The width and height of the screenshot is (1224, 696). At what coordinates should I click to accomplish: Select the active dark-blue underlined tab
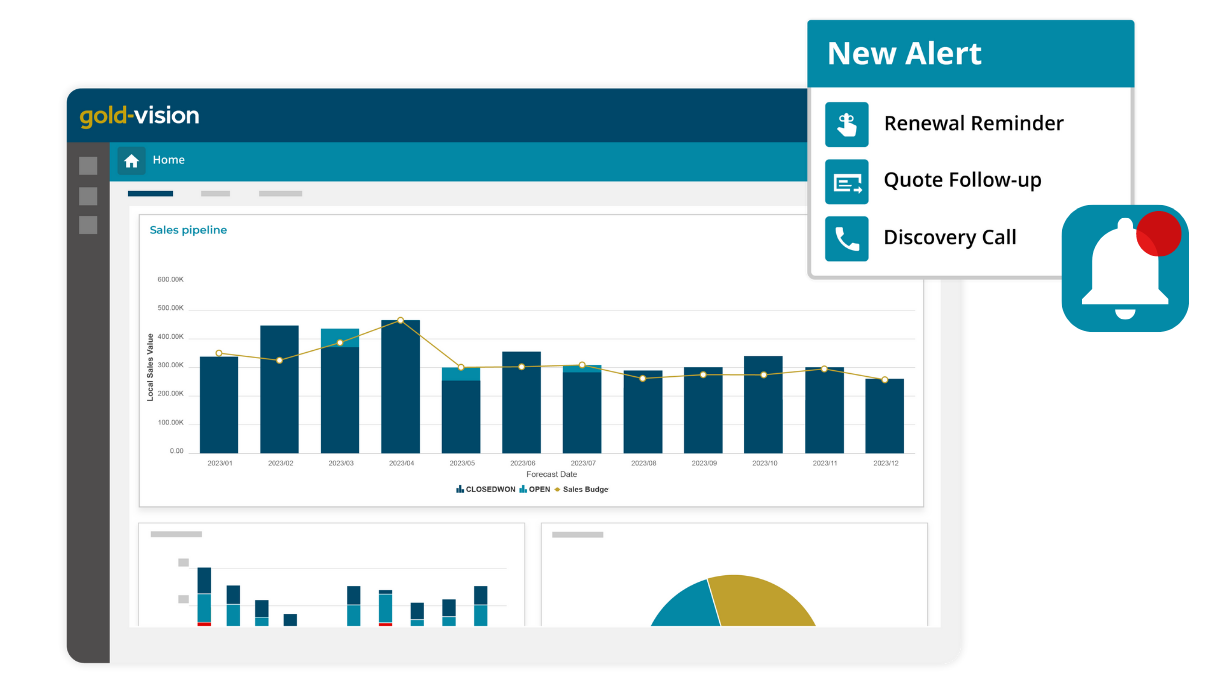click(x=150, y=193)
